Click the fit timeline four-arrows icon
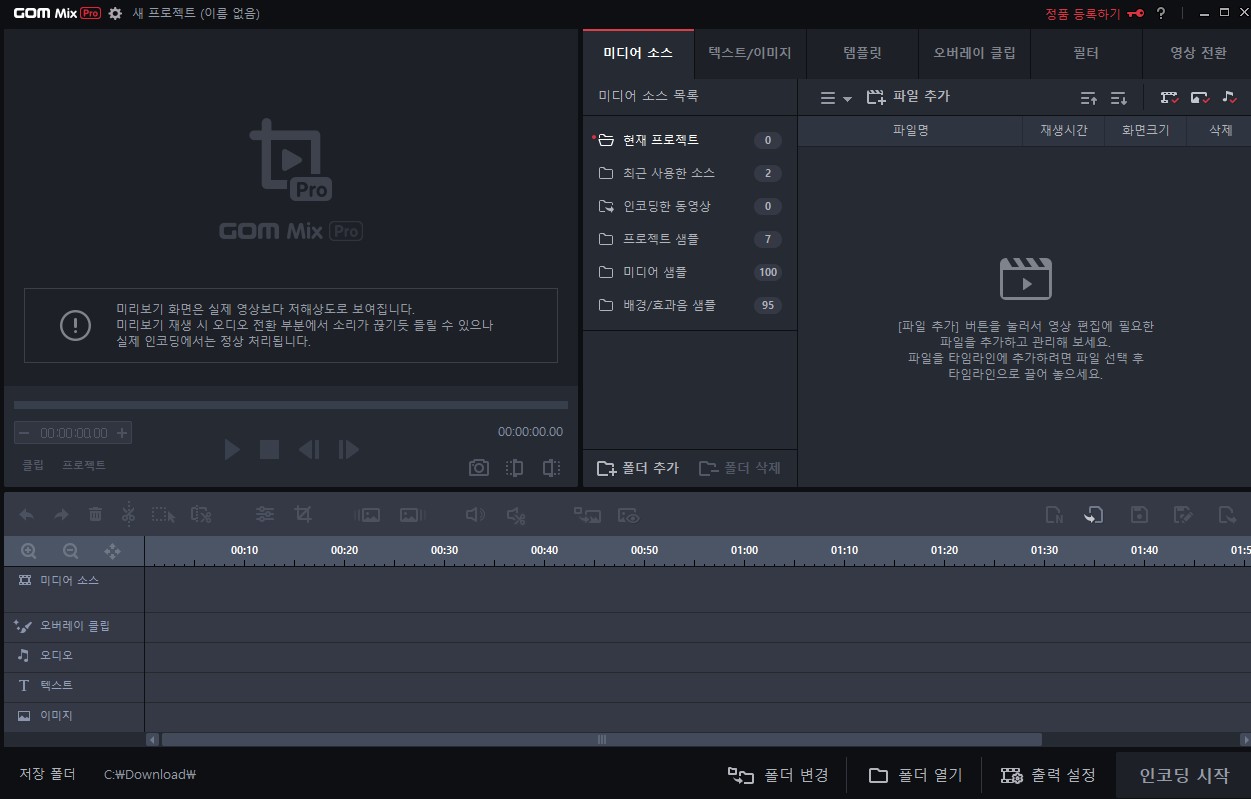Image resolution: width=1251 pixels, height=799 pixels. click(112, 551)
